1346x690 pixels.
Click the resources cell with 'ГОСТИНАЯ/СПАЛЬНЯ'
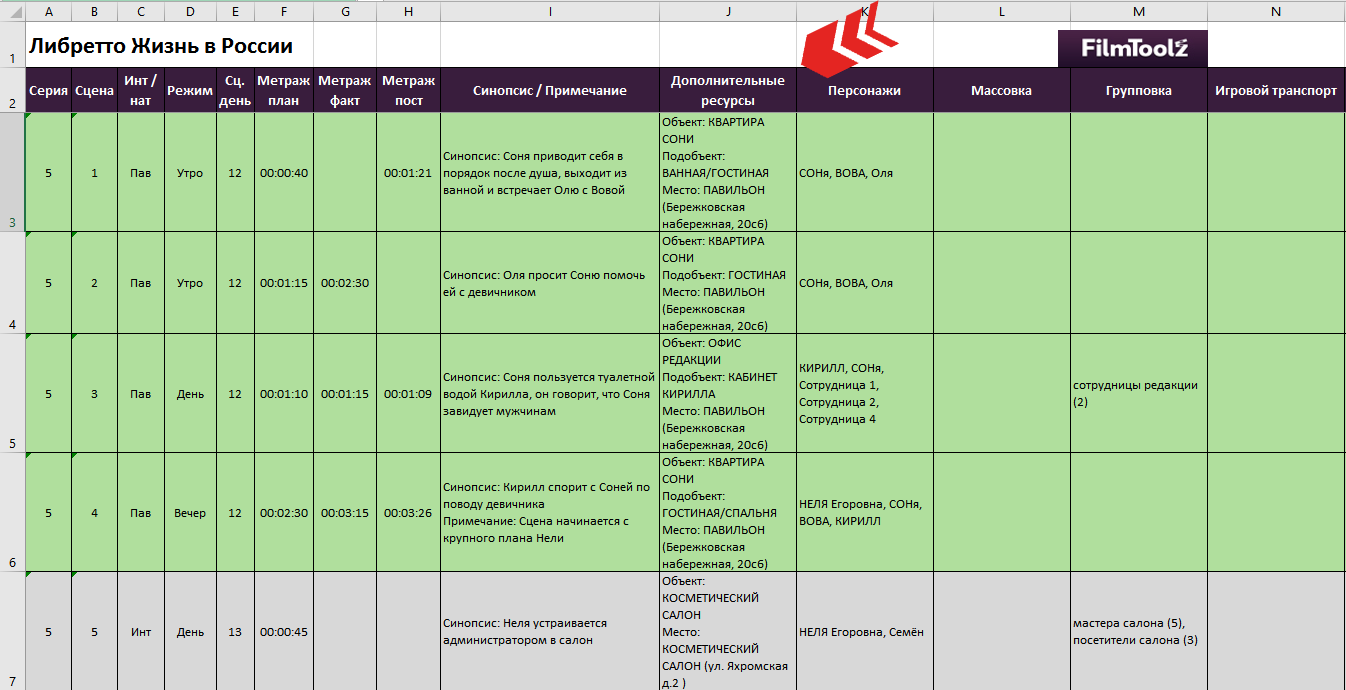point(728,513)
